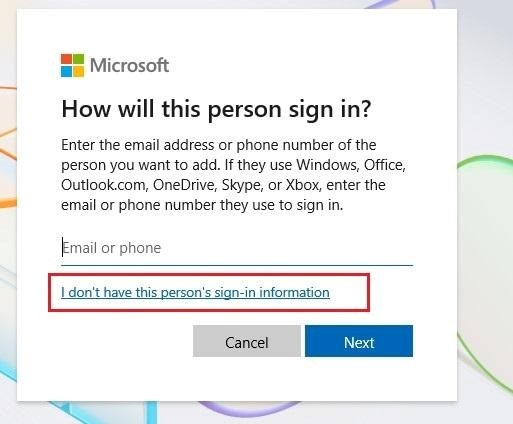Click the orange stripe on left wallpaper

(x=8, y=202)
